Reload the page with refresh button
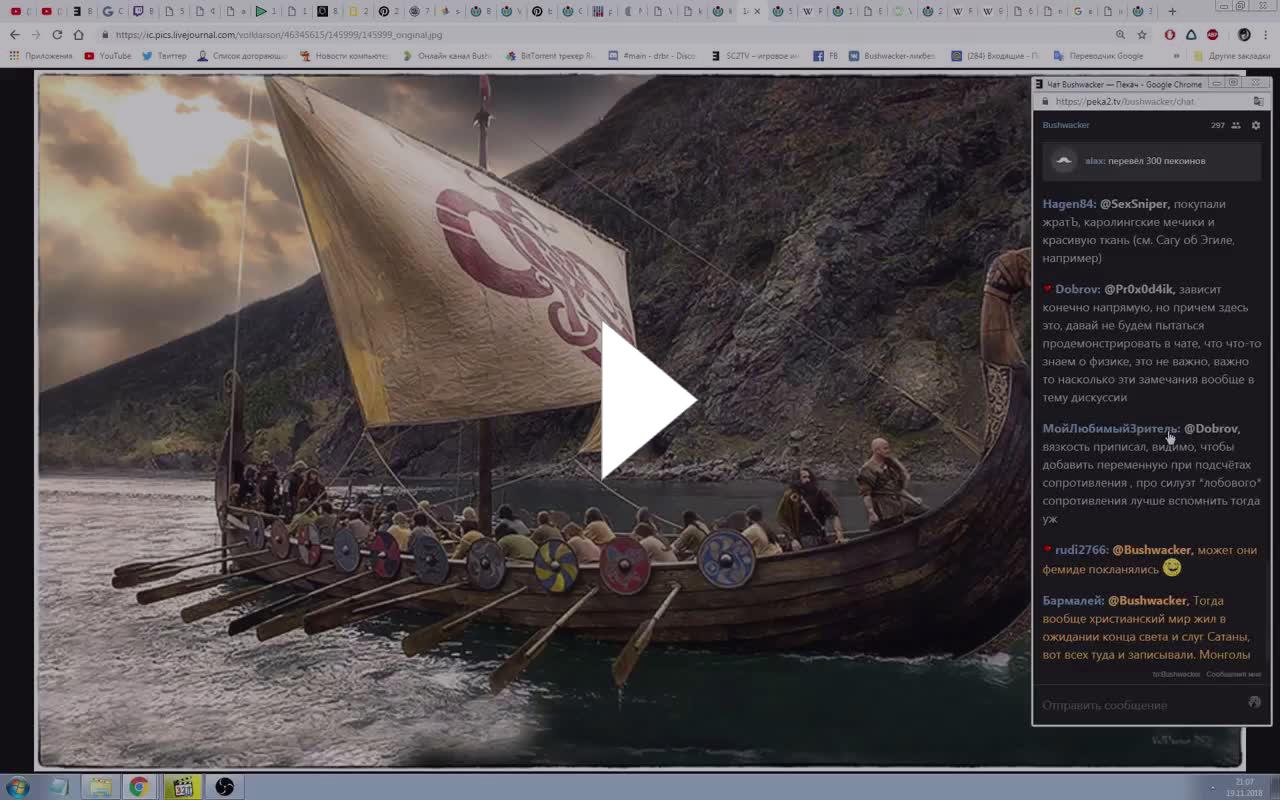Viewport: 1280px width, 800px height. [57, 34]
